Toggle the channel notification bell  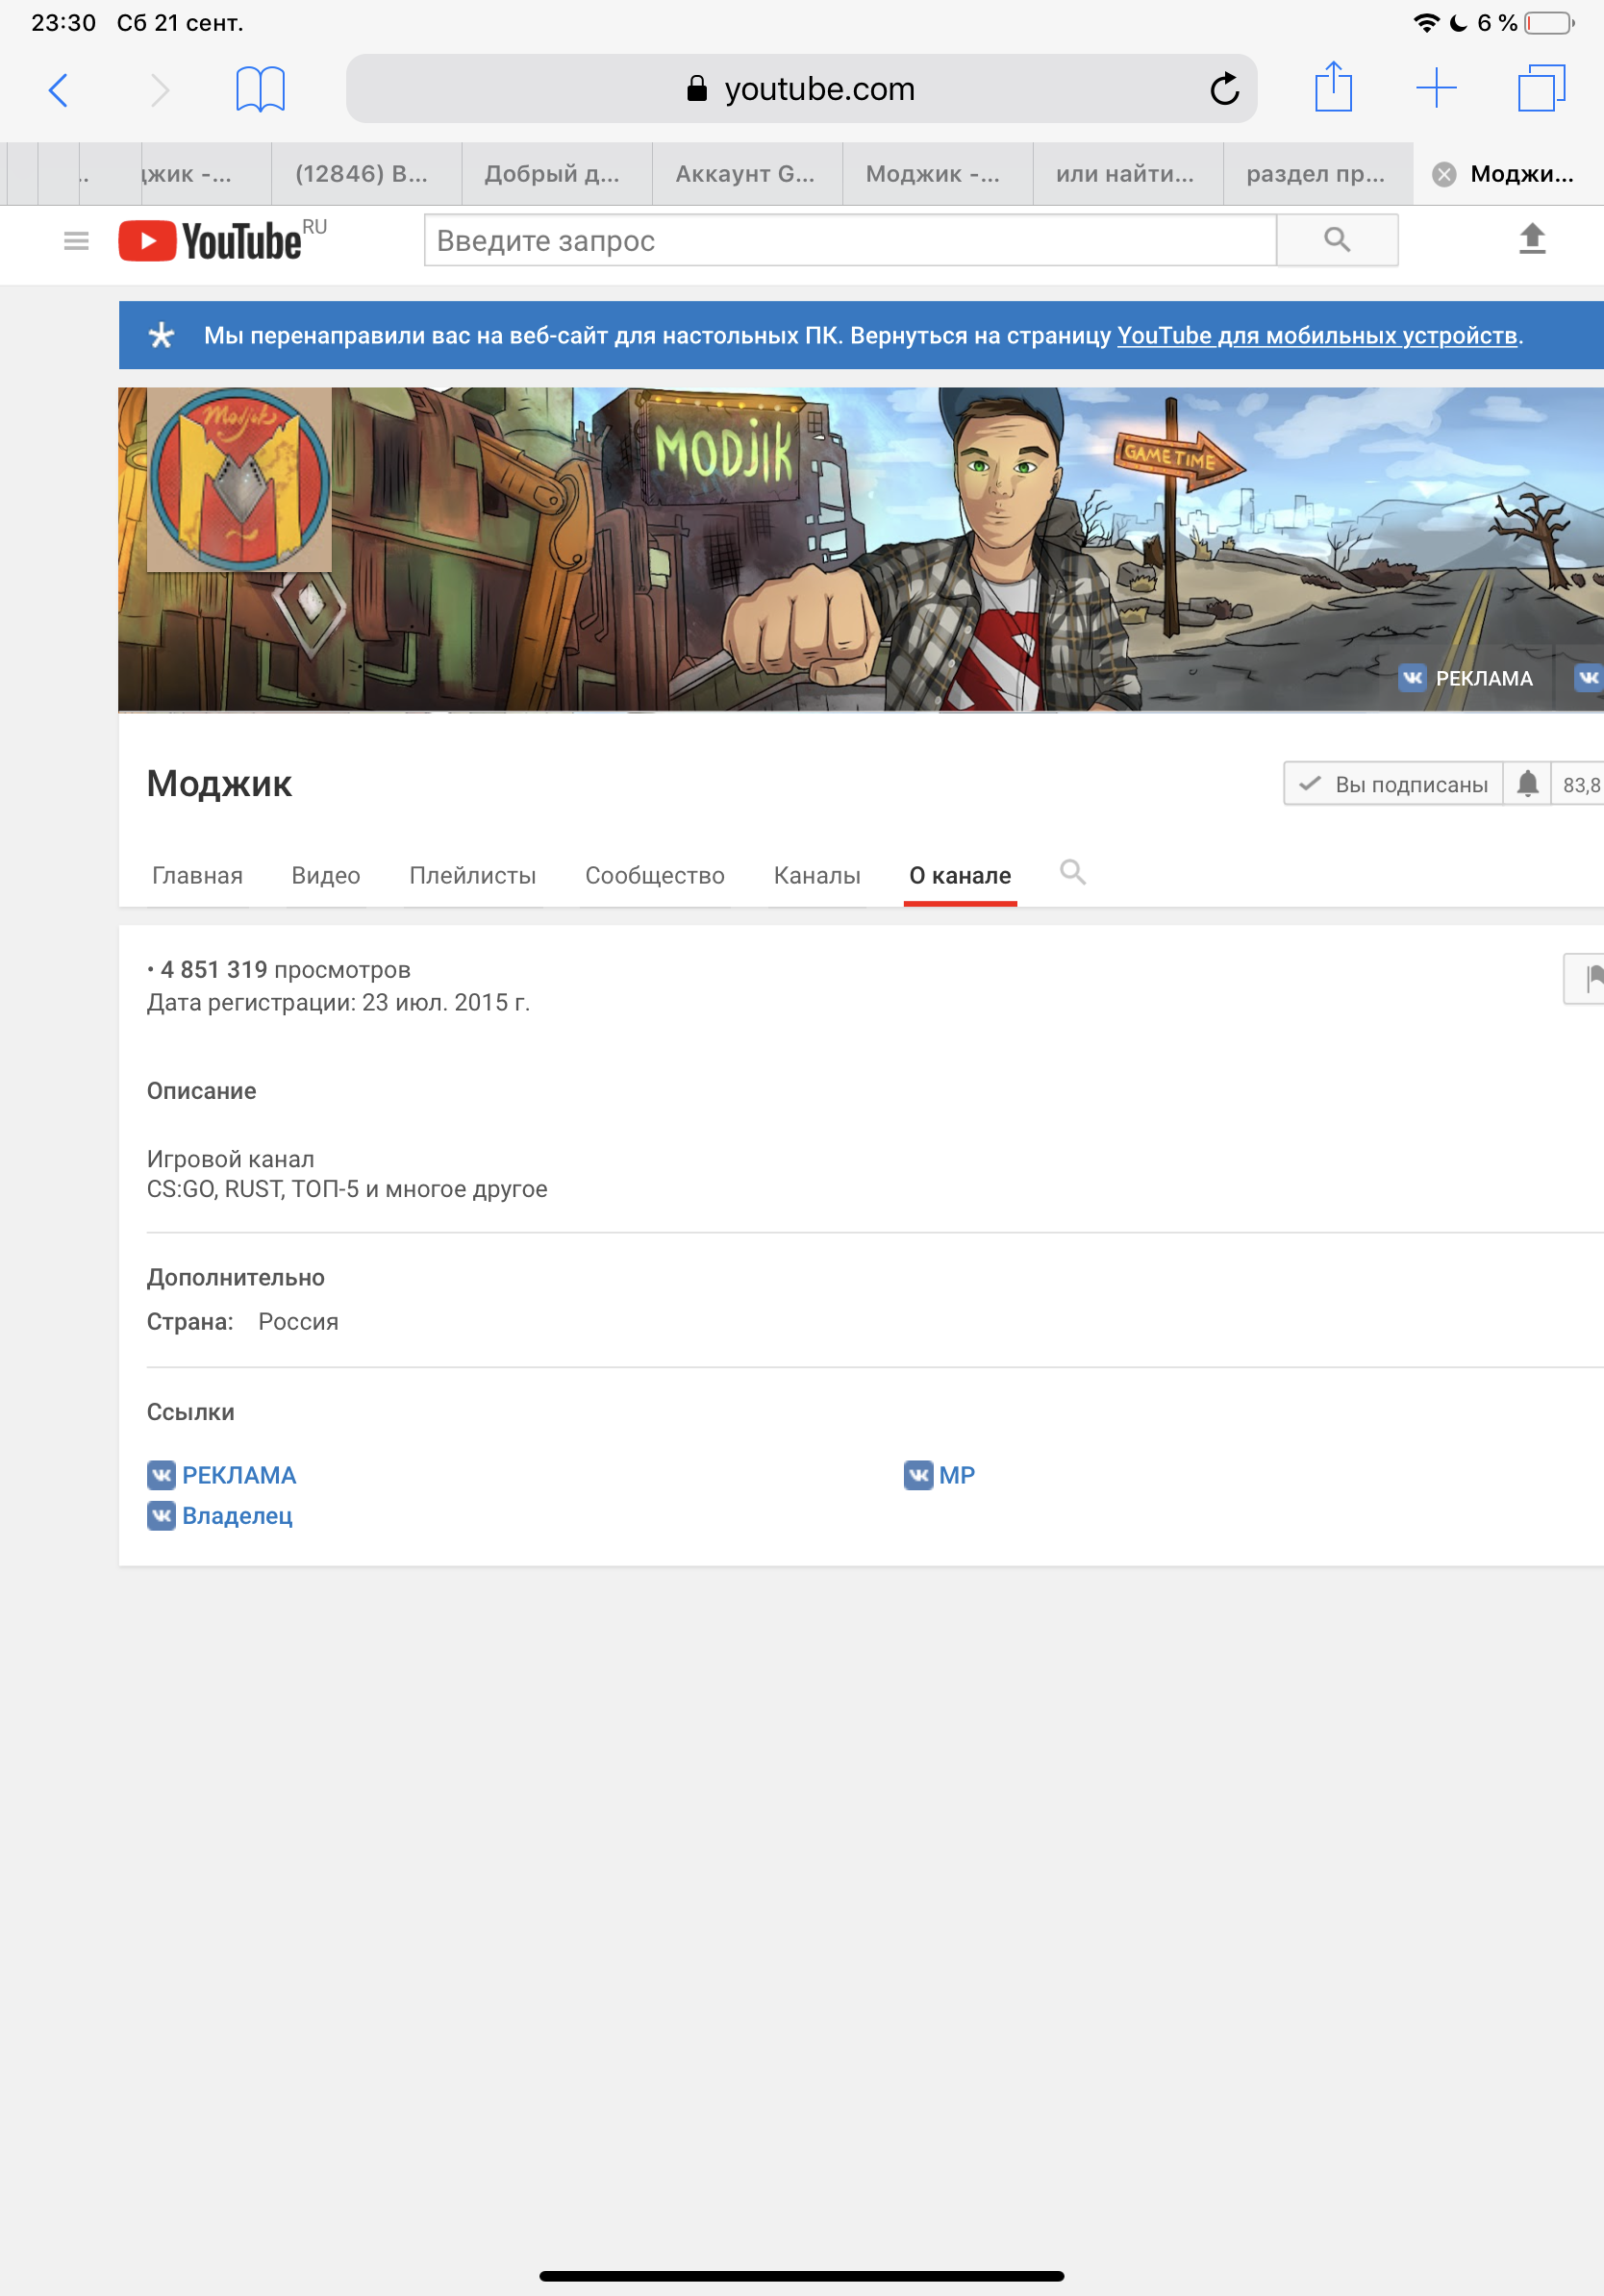[1527, 784]
